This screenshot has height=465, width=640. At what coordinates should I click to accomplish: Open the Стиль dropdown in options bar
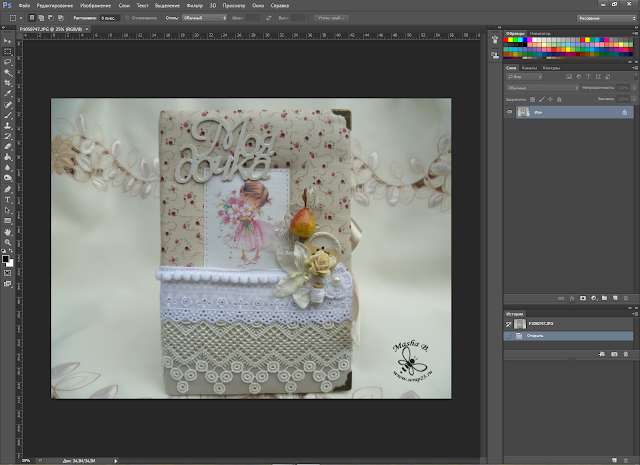click(x=204, y=18)
